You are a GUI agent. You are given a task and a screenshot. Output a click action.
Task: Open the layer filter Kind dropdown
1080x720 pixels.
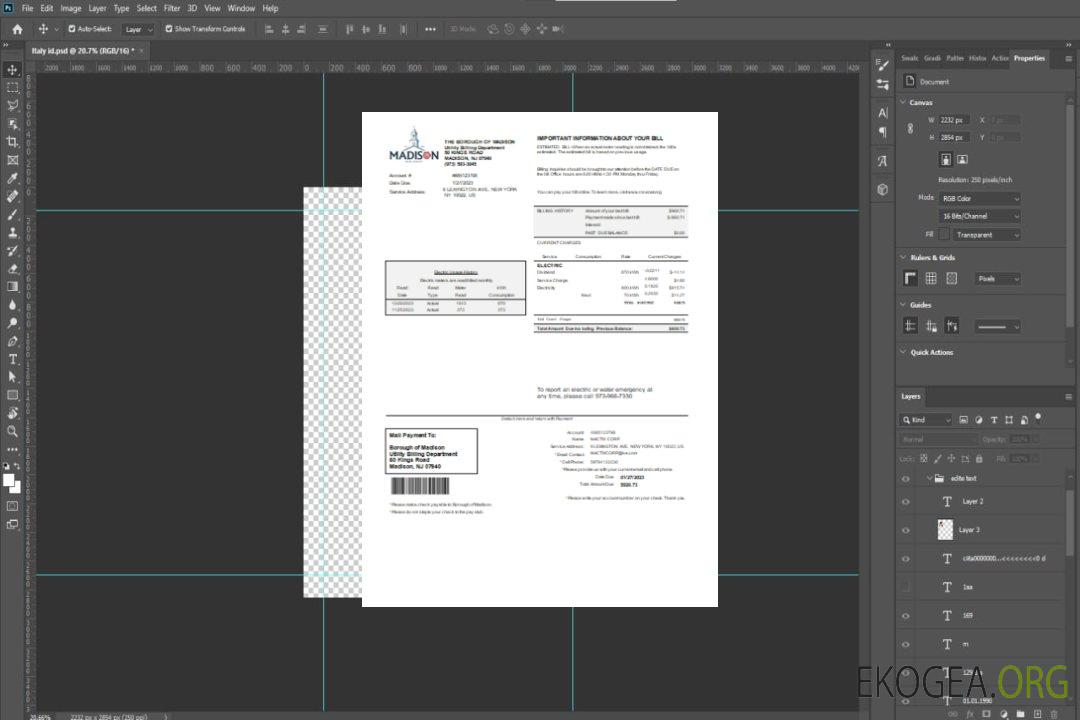926,420
